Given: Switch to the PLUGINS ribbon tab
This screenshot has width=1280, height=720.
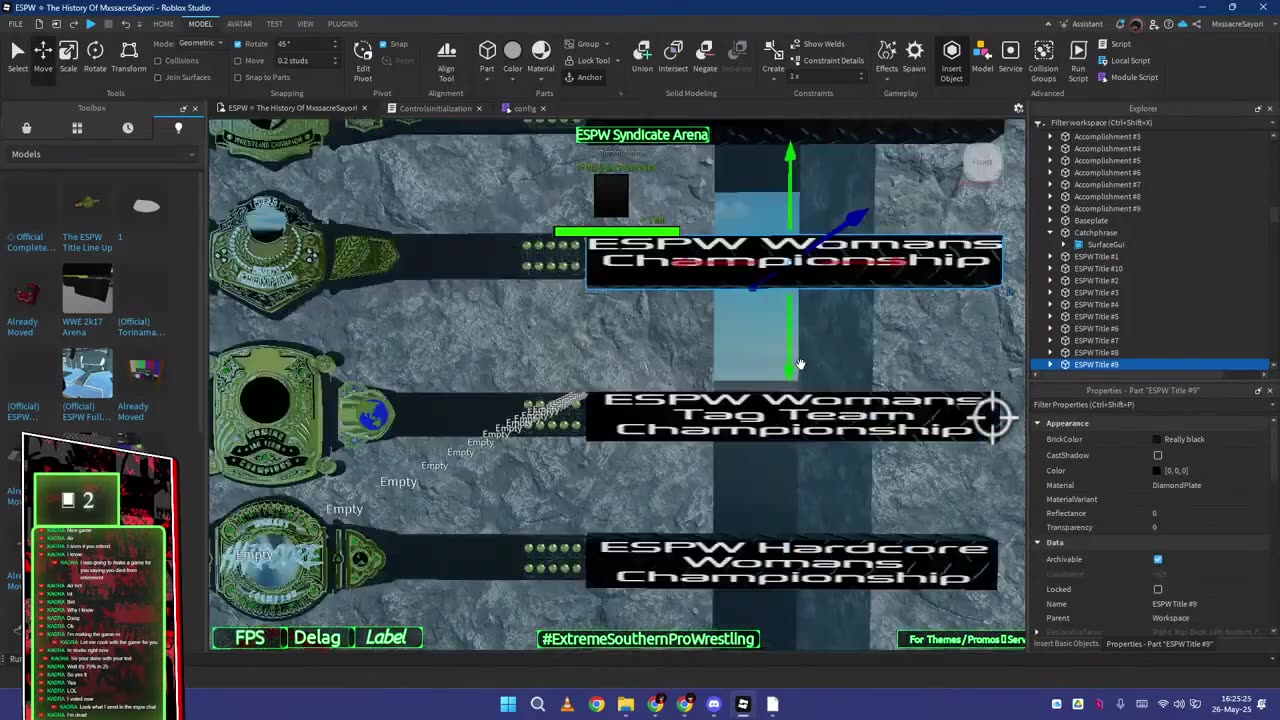Looking at the screenshot, I should click(x=343, y=24).
